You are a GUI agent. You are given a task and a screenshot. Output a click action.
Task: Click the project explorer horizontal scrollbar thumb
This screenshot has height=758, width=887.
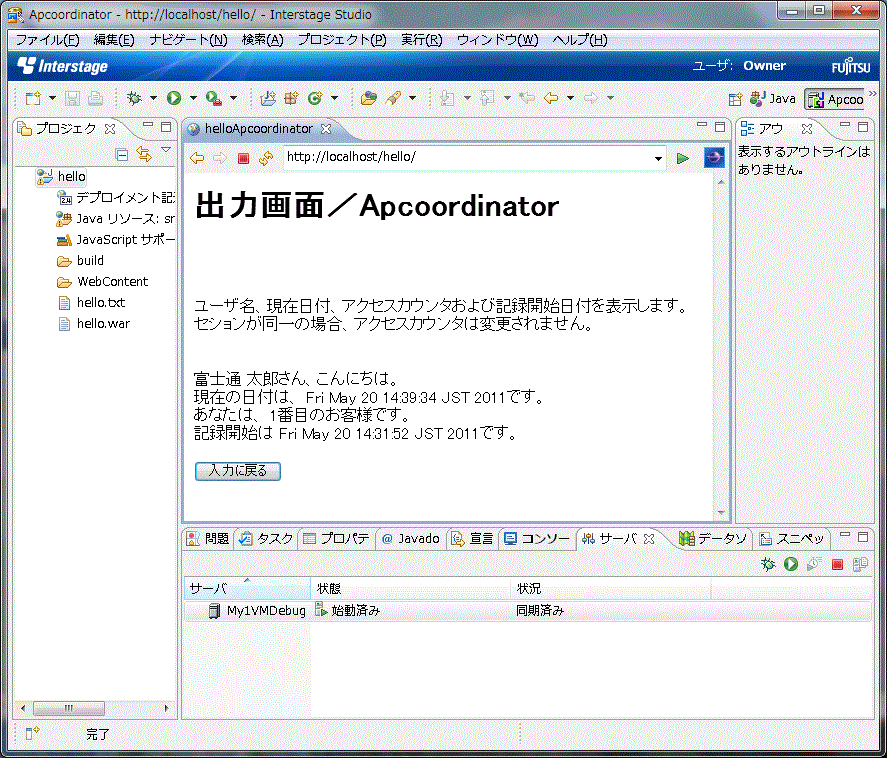[69, 708]
